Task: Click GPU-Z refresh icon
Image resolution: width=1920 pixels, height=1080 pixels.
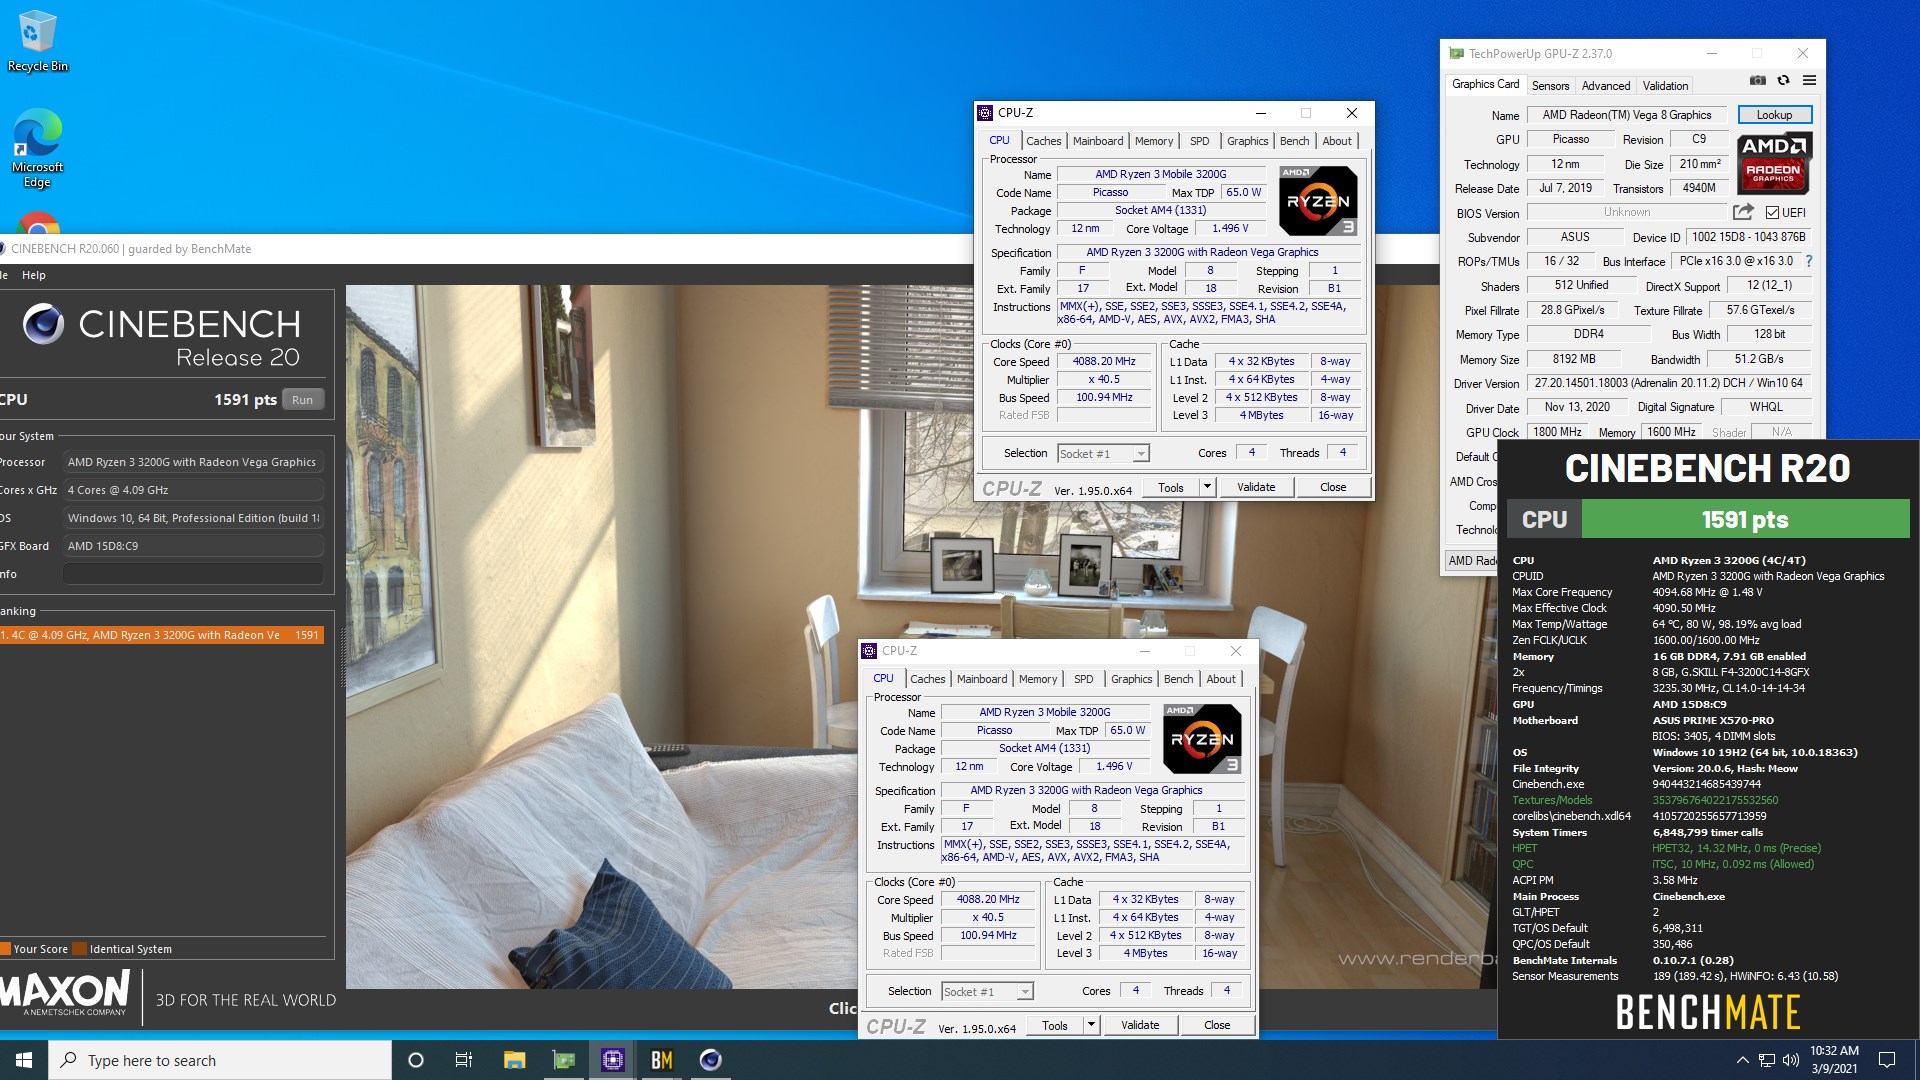Action: [x=1783, y=81]
